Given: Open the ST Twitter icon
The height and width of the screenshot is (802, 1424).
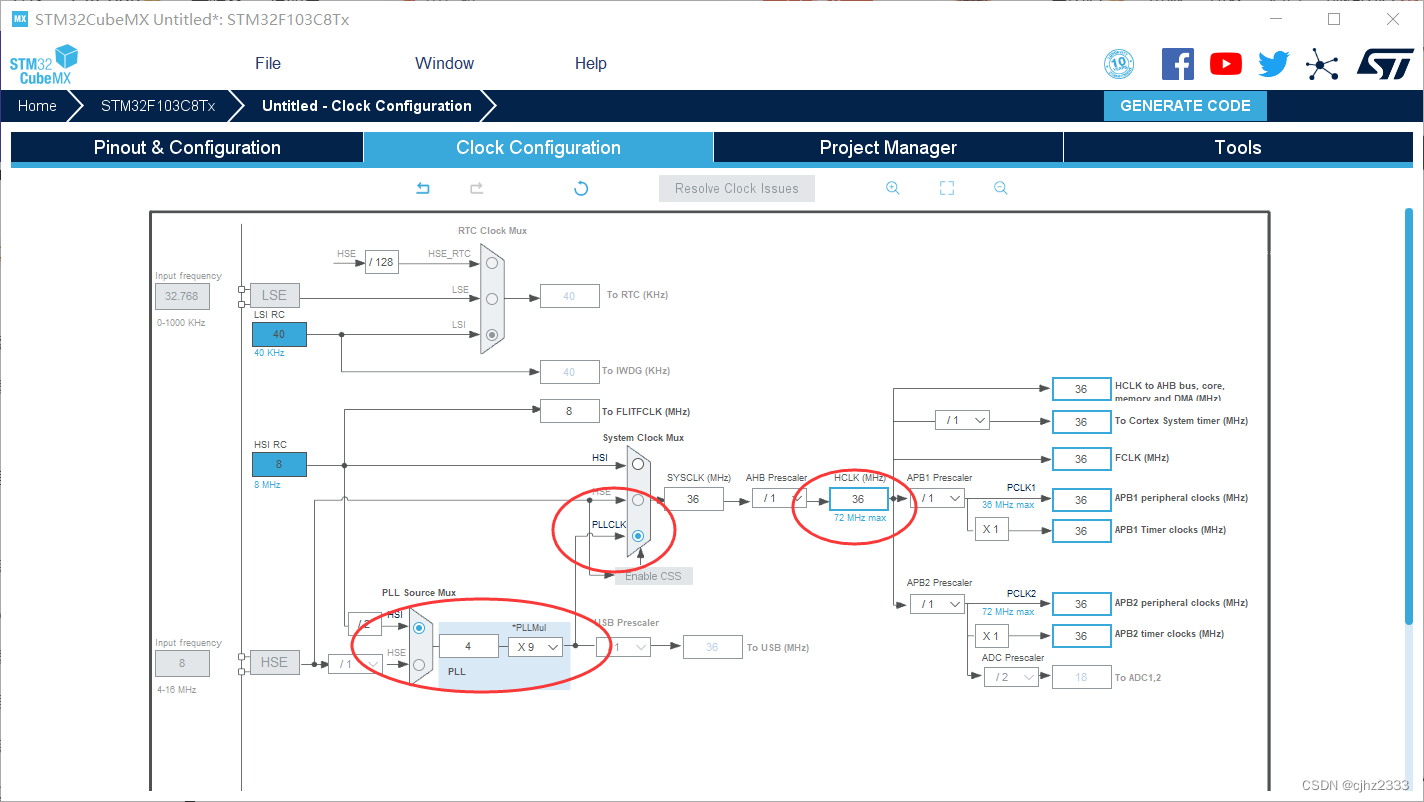Looking at the screenshot, I should point(1274,64).
